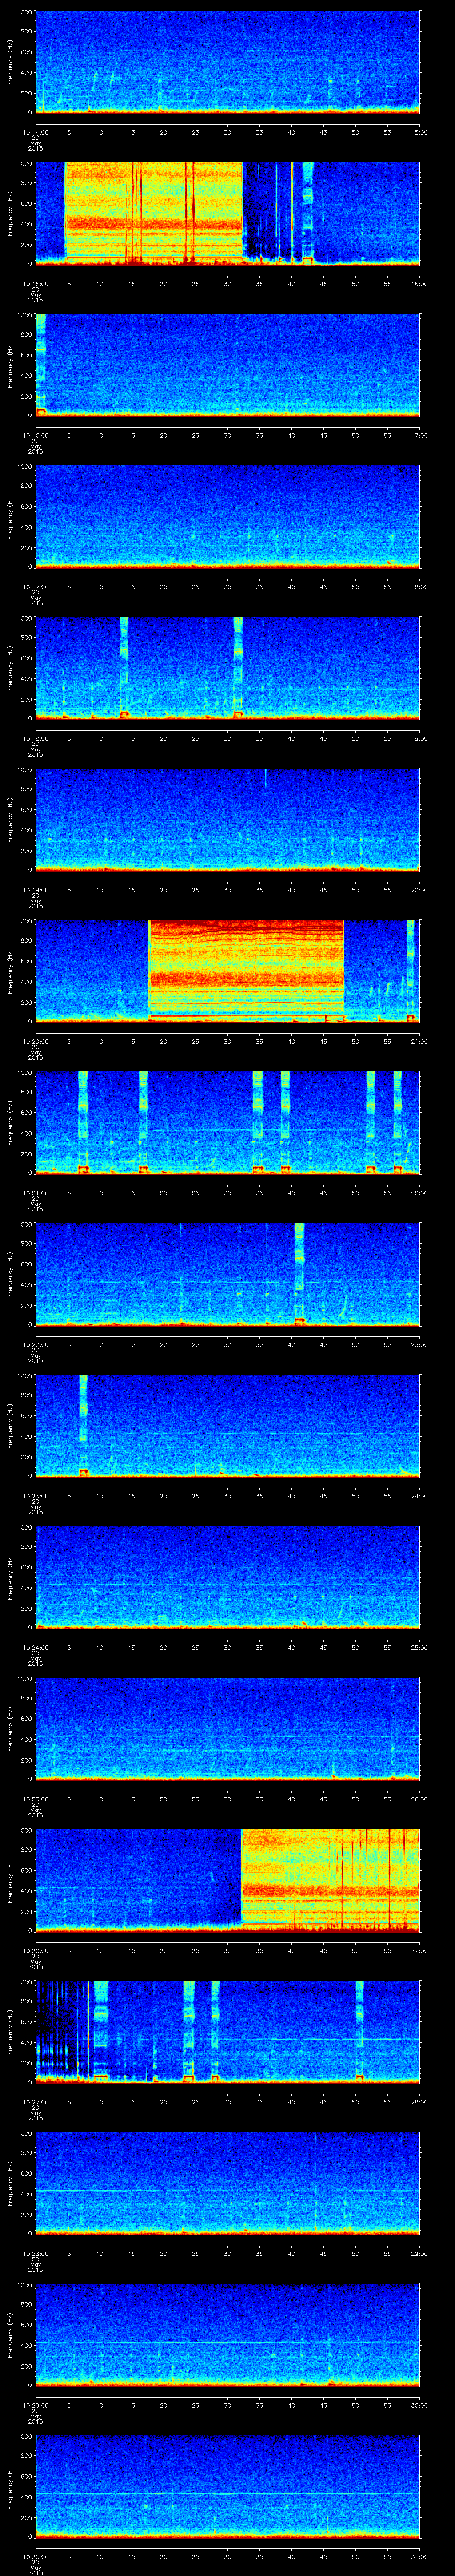Screen dimensions: 455x2576
Task: Open the 10:19 spectrogram panel
Action: [x=227, y=819]
